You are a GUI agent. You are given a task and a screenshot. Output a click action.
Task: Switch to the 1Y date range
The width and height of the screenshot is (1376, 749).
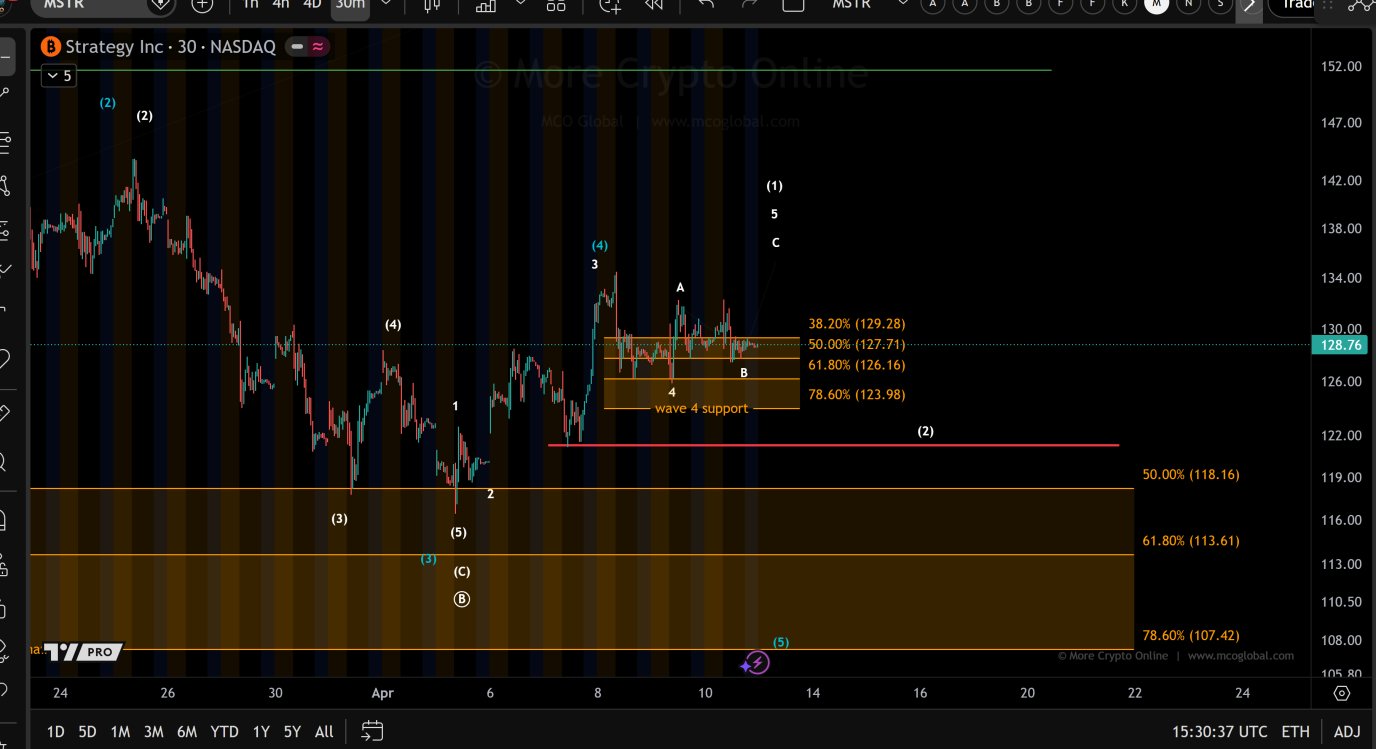(x=260, y=732)
